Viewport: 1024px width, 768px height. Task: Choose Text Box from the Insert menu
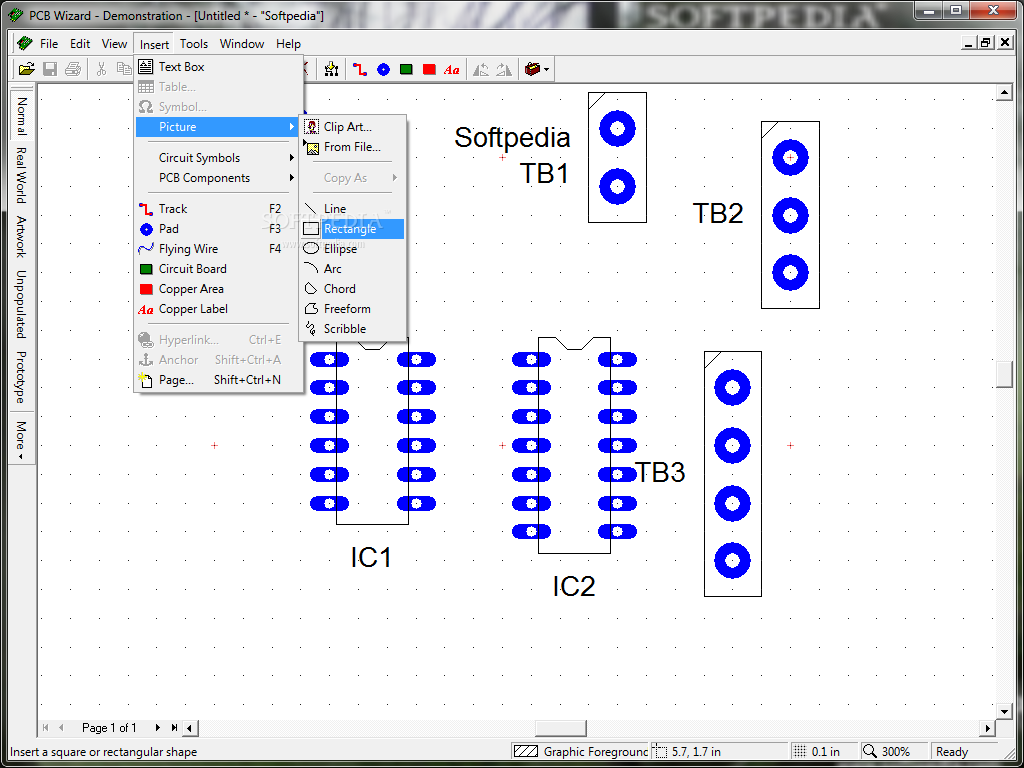pos(219,67)
